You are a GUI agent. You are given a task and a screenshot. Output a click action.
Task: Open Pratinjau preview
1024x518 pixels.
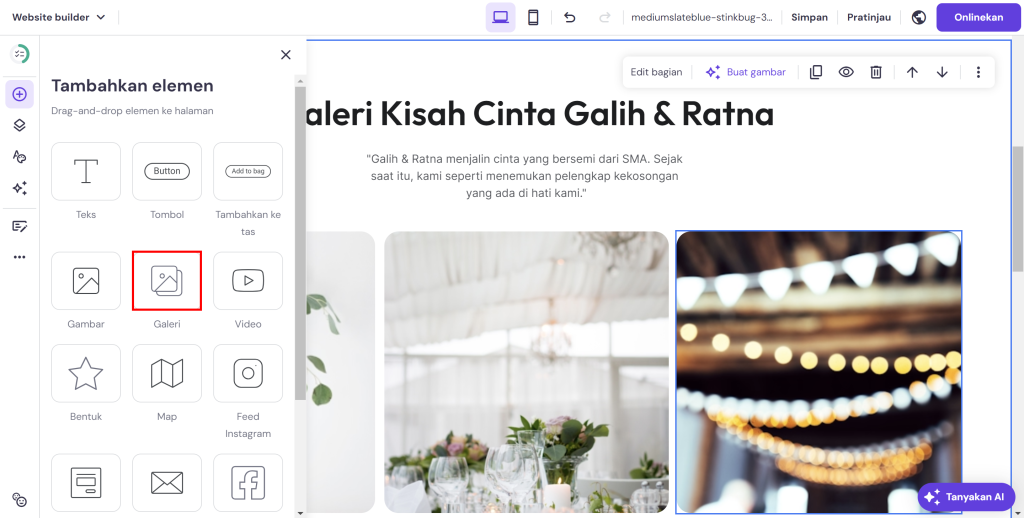click(869, 18)
